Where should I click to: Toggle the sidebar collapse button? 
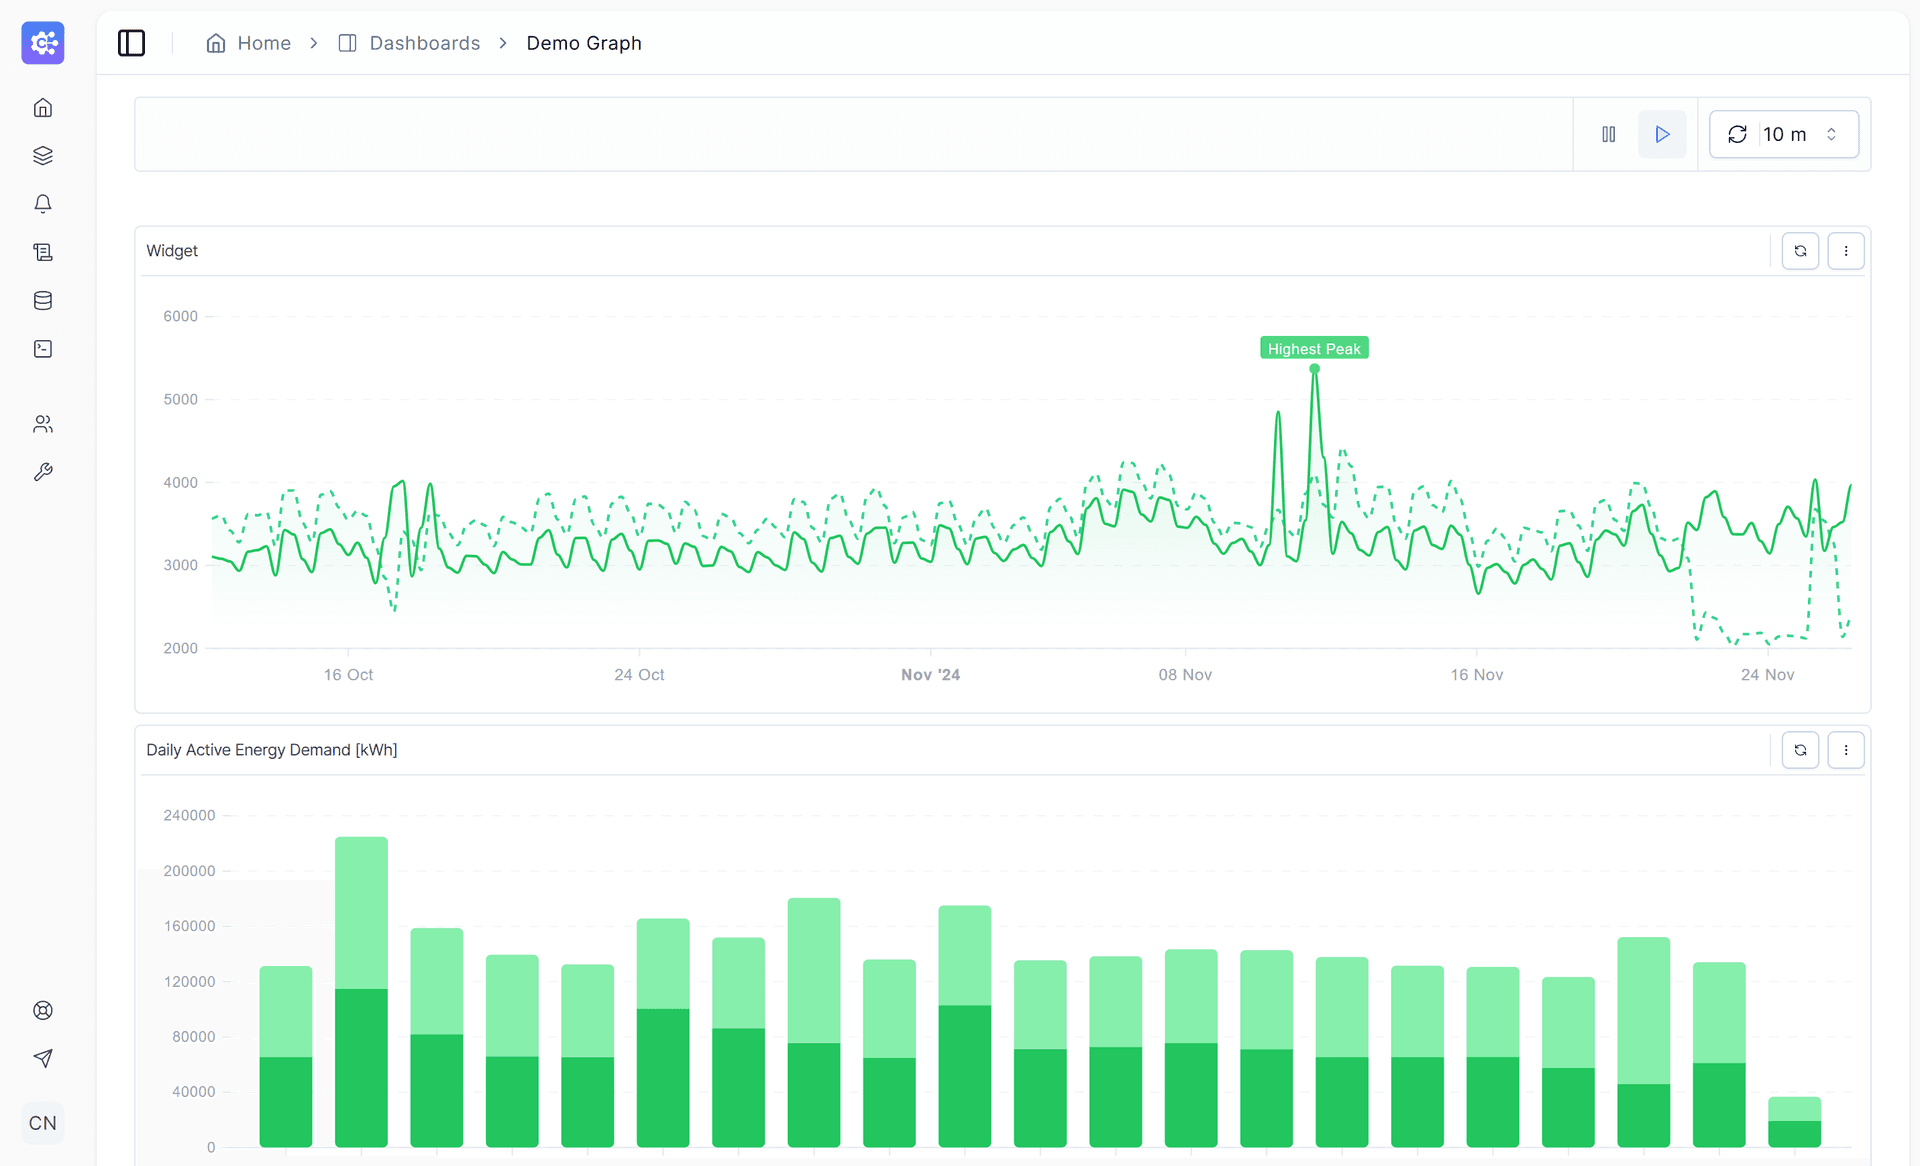[x=131, y=43]
